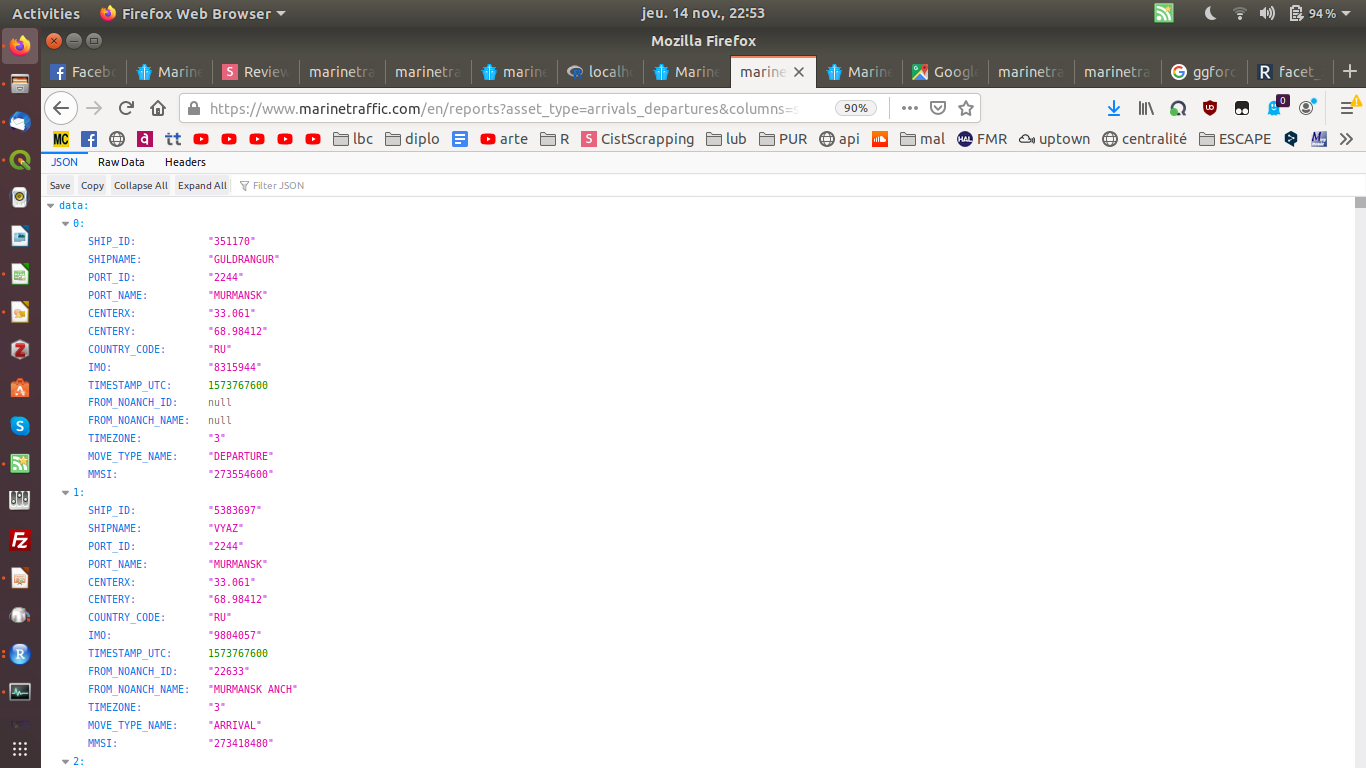Launch FileZilla from the dock
Screen dimensions: 1366x768
click(x=20, y=540)
